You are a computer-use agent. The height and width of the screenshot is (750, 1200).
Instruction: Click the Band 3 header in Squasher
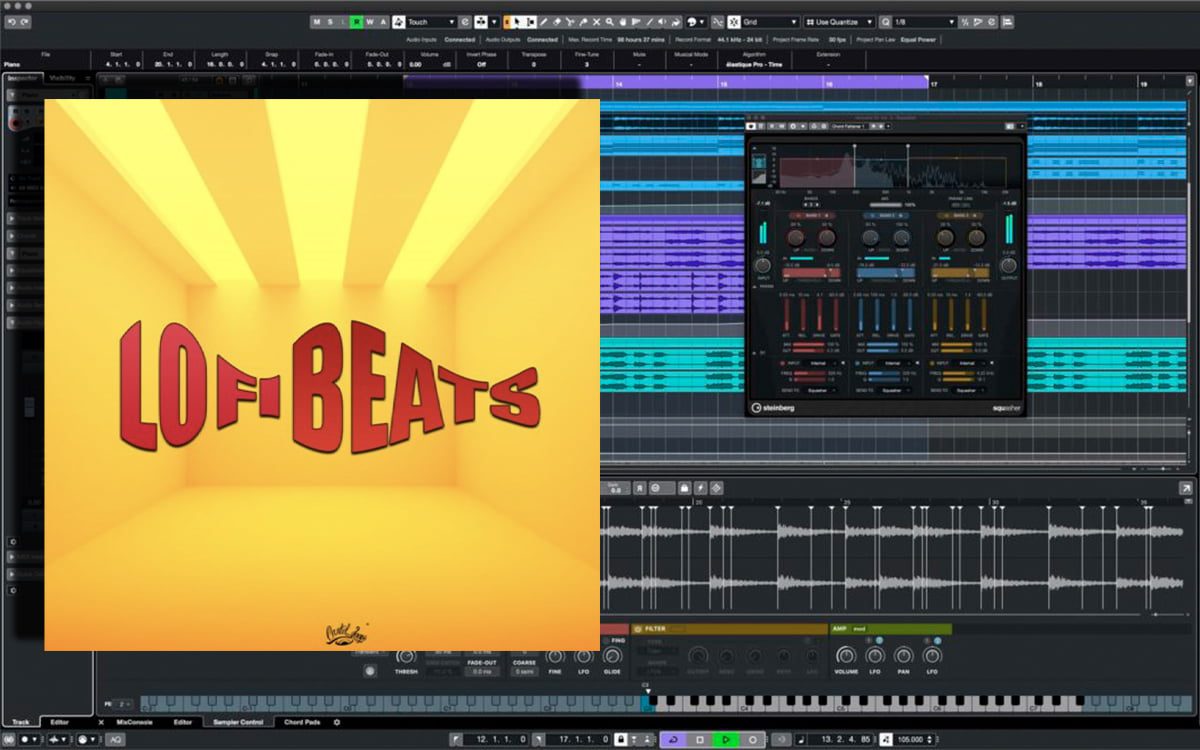960,215
